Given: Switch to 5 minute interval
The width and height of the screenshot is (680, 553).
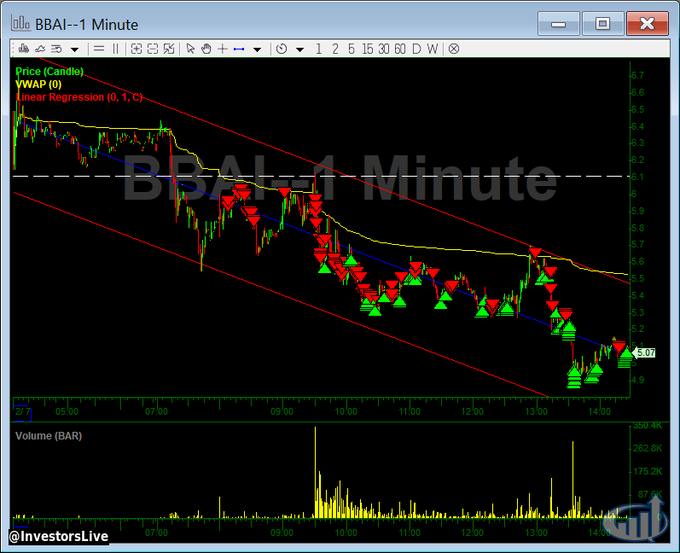Looking at the screenshot, I should point(351,49).
